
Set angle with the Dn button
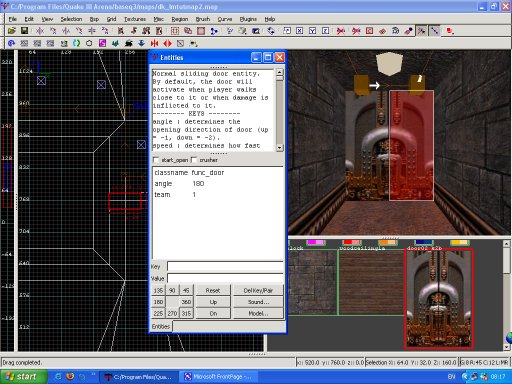(213, 313)
